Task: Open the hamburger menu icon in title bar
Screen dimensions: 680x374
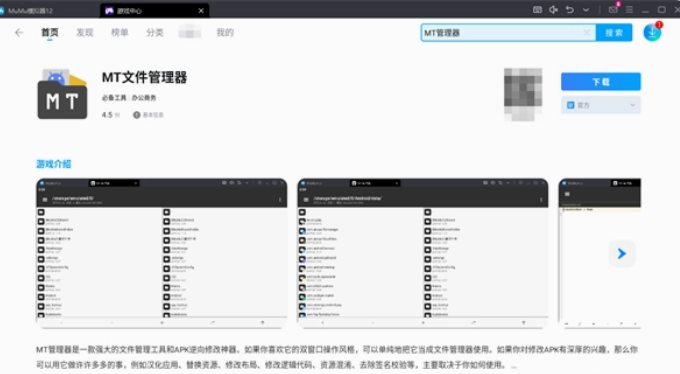Action: pos(629,10)
